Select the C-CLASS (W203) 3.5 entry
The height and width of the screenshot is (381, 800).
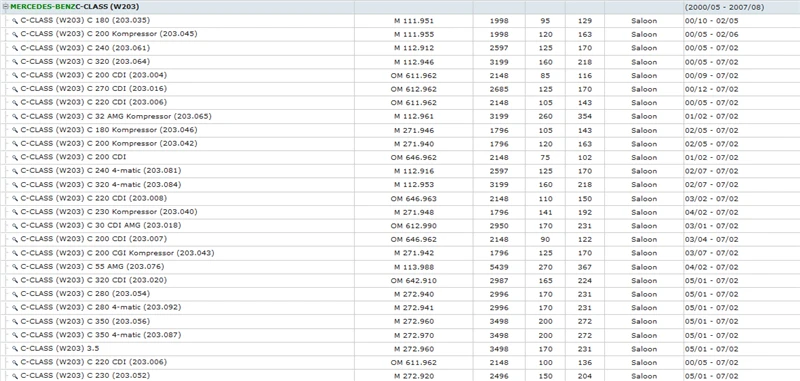click(x=60, y=349)
